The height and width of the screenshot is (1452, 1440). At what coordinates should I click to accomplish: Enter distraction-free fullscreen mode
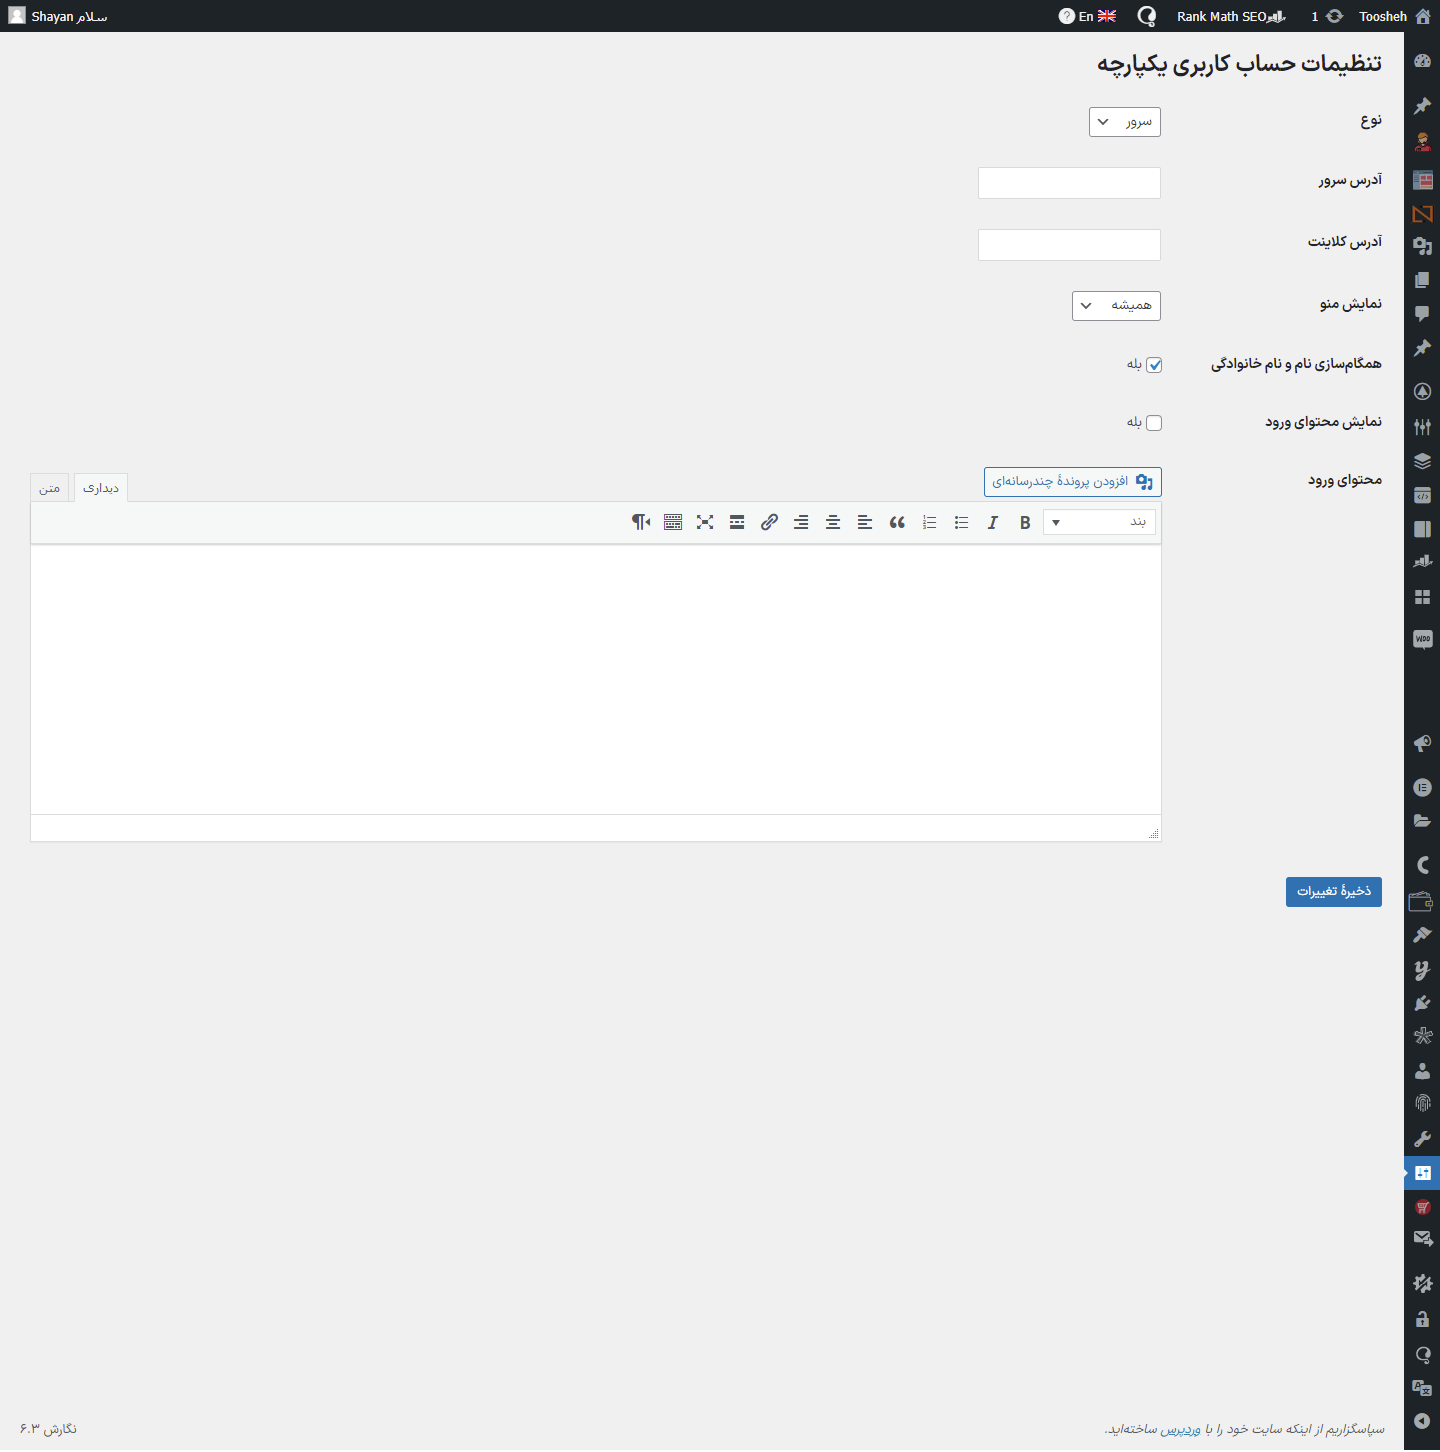[x=705, y=522]
